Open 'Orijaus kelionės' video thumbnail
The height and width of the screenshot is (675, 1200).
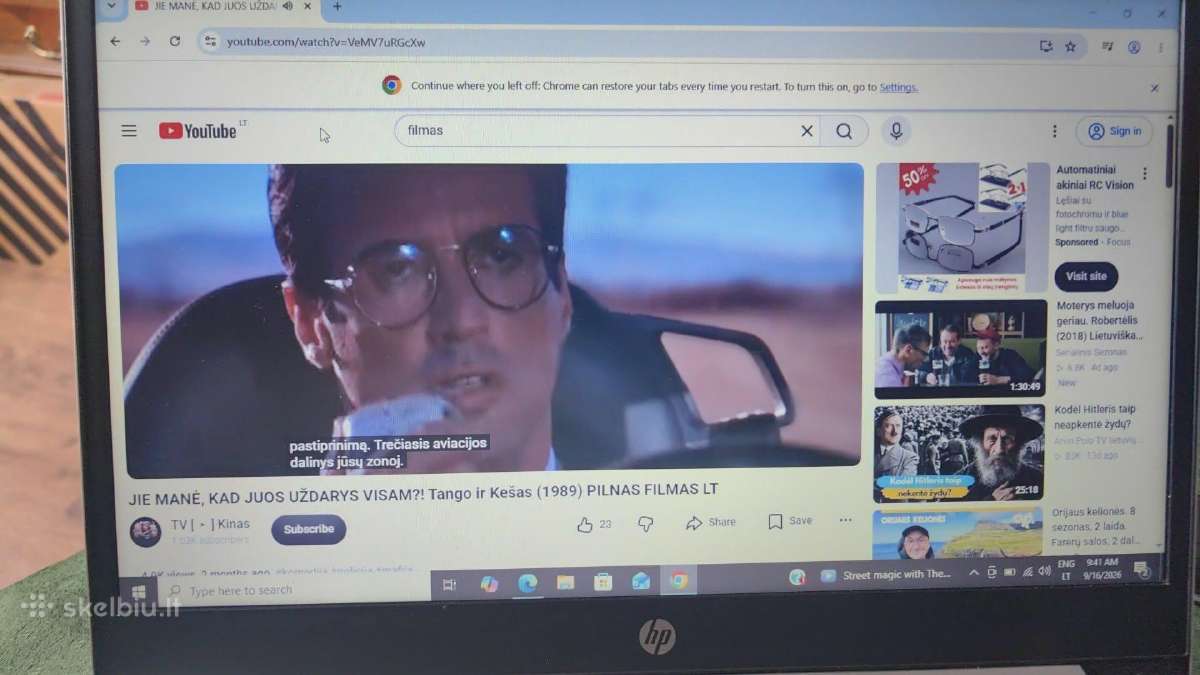pos(958,533)
